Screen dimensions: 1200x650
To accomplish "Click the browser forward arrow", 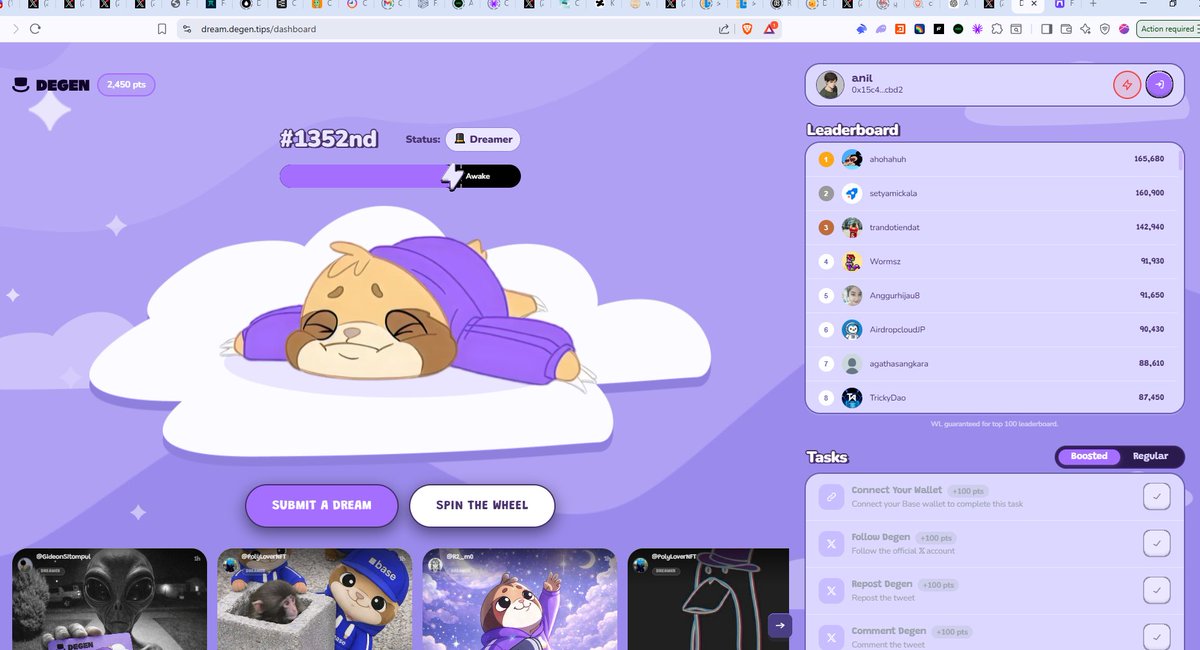I will [14, 29].
